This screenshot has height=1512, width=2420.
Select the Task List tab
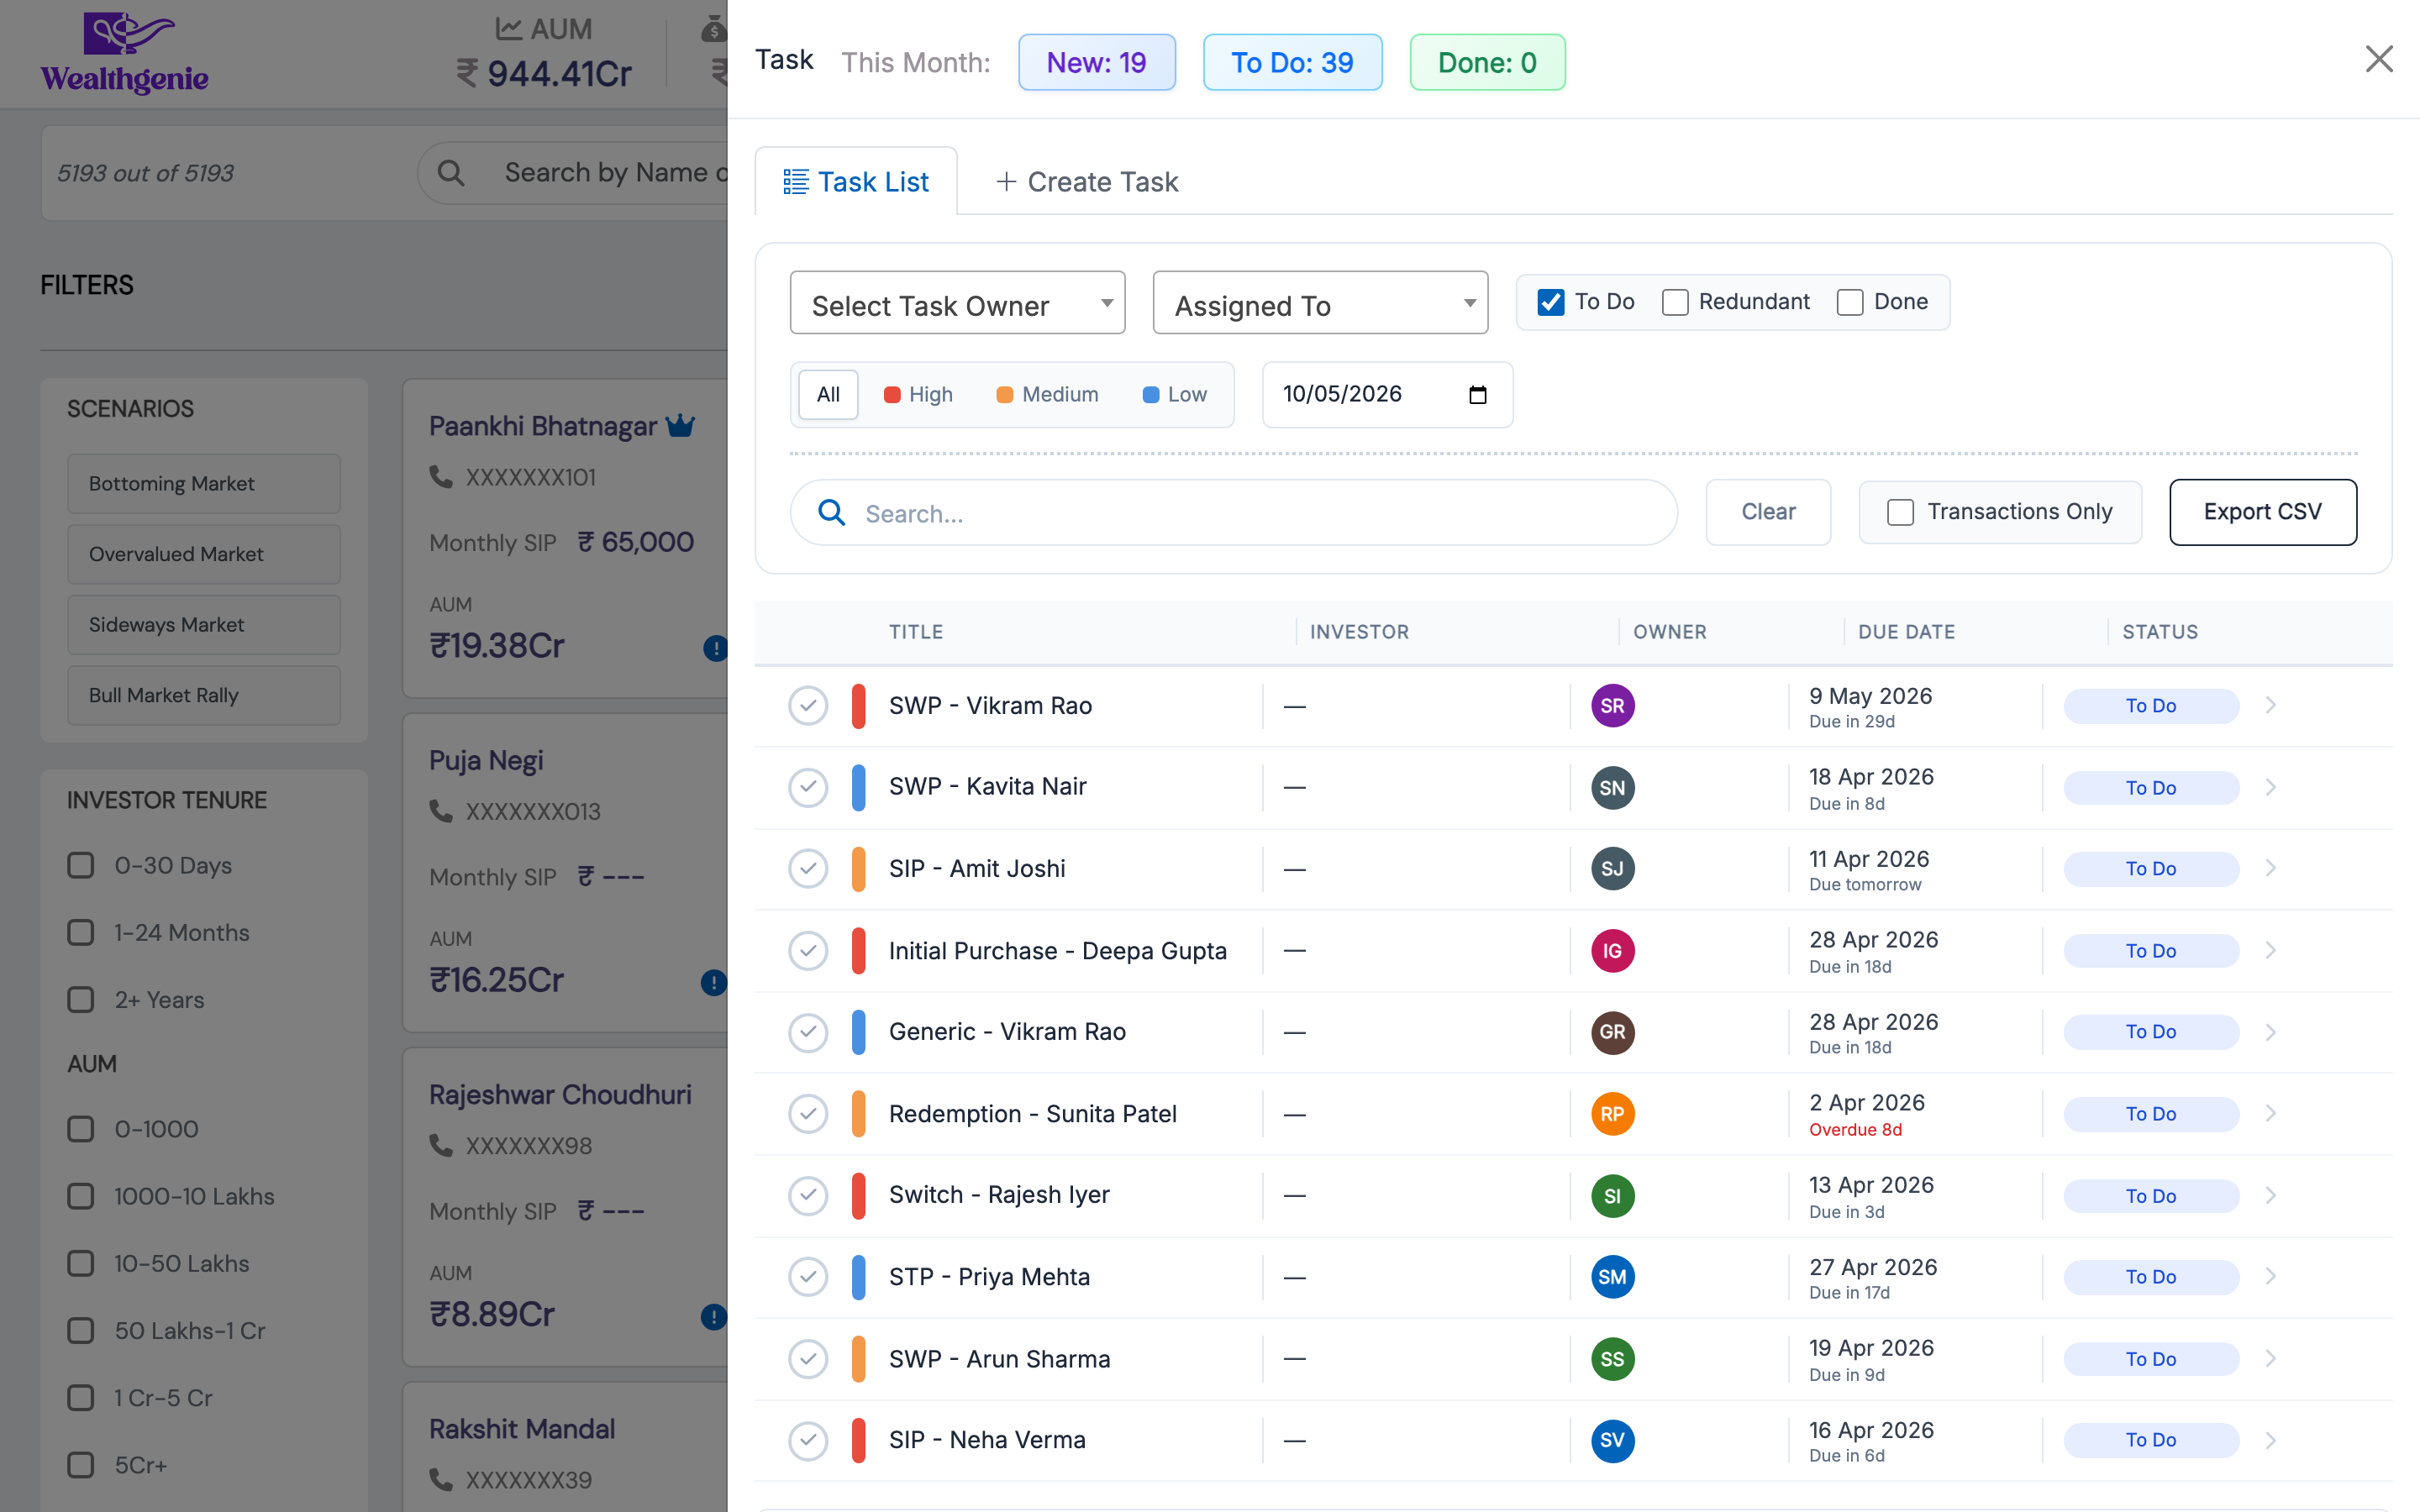click(x=856, y=181)
